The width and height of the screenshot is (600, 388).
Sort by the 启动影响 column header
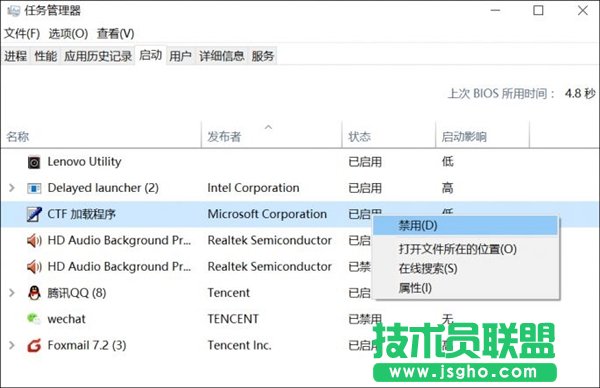483,136
